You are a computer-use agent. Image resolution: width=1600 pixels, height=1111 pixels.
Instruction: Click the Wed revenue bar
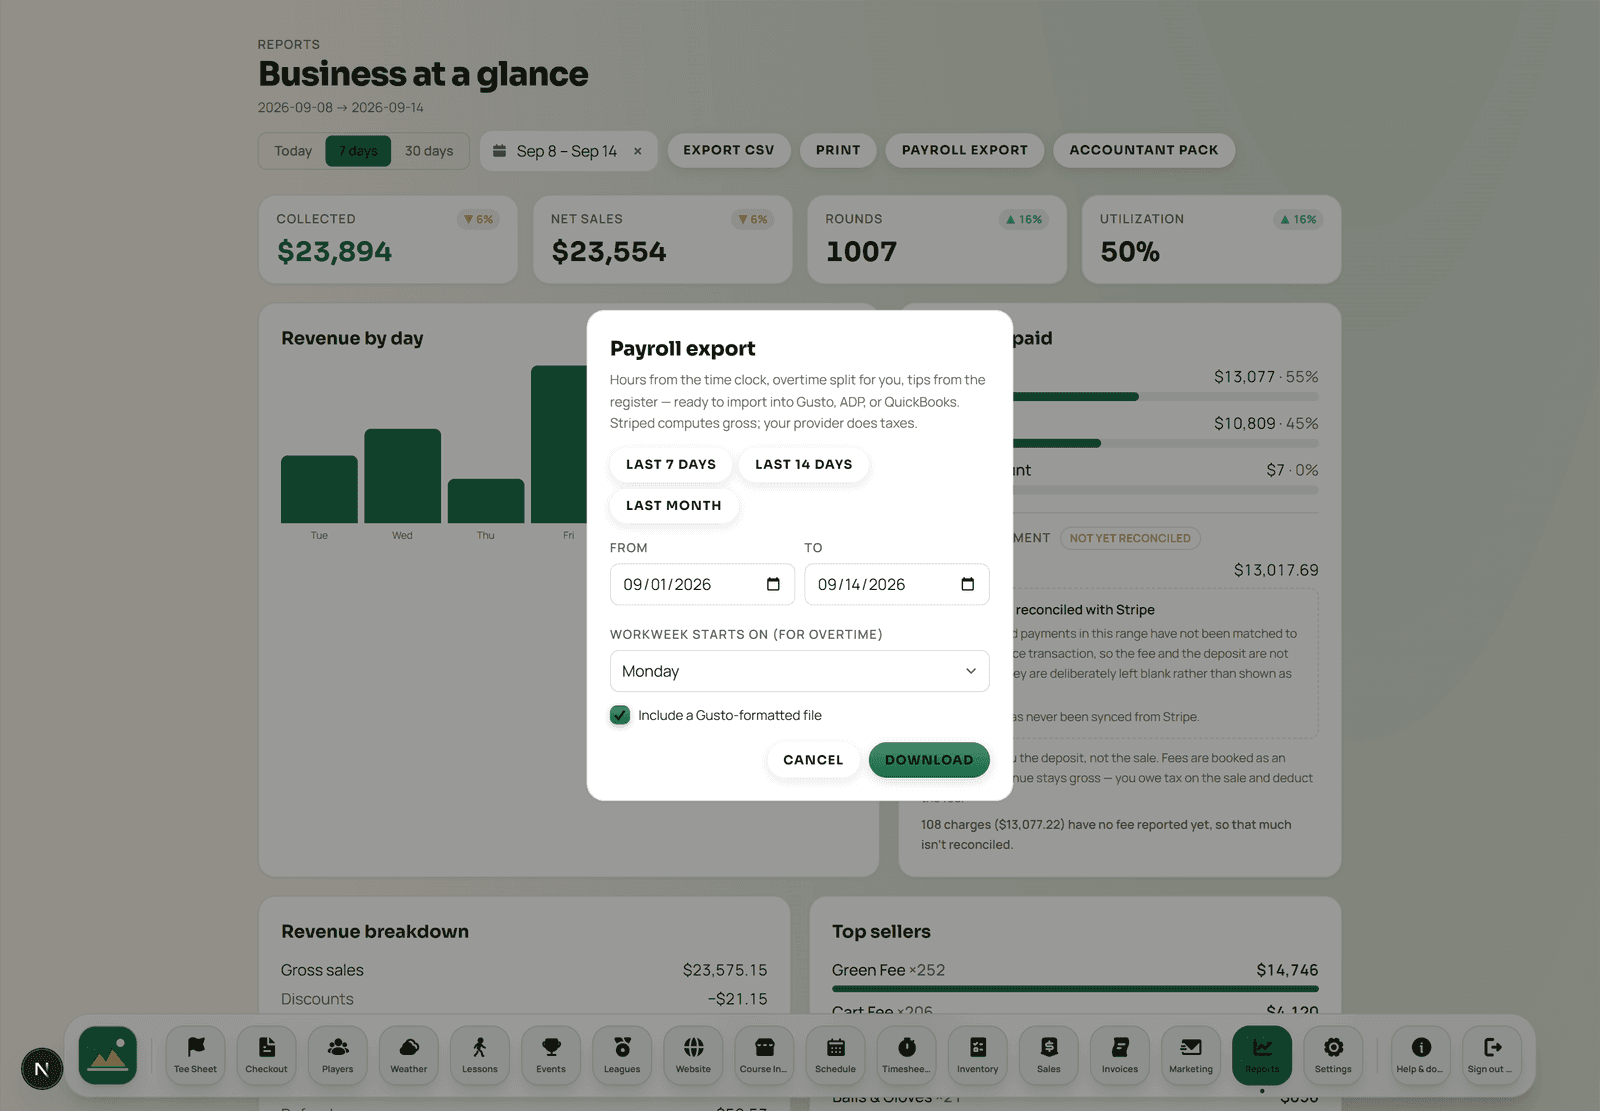(402, 476)
